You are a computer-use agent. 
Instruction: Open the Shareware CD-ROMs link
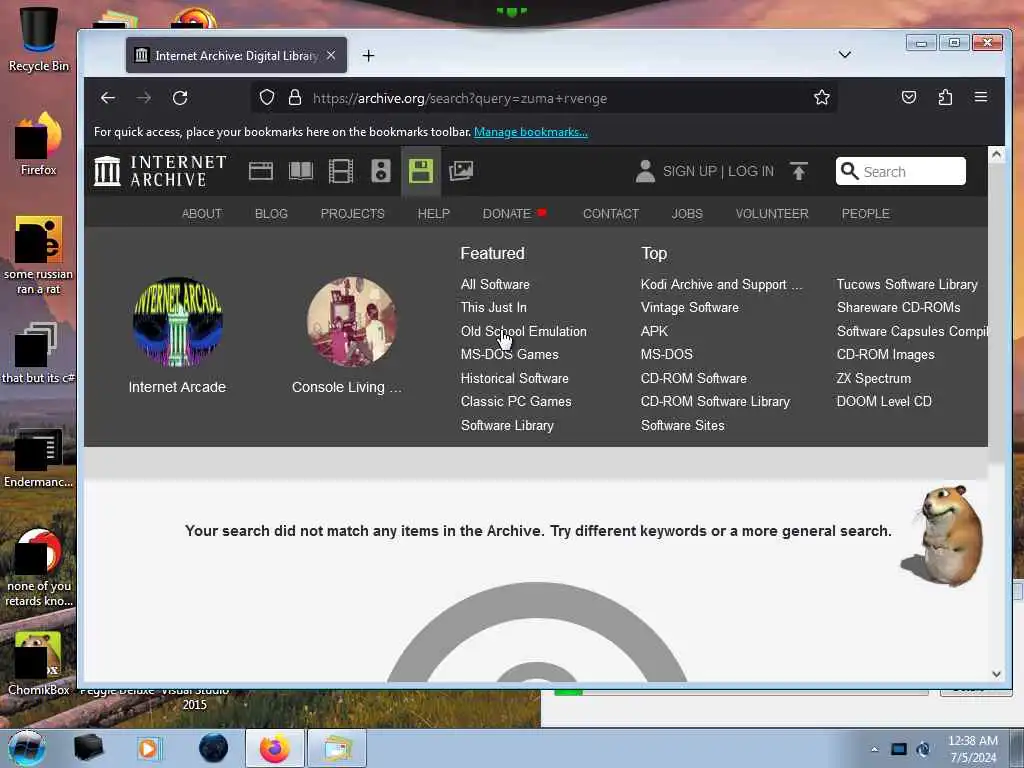(899, 307)
